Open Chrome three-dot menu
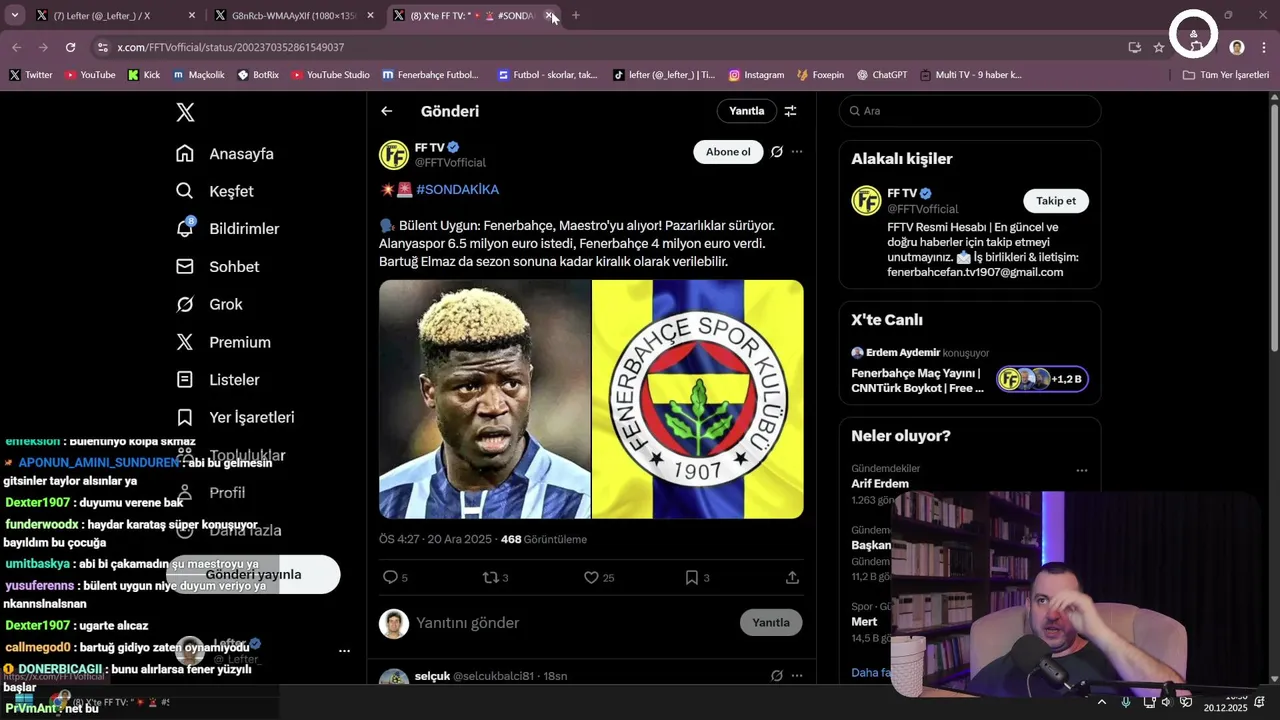Viewport: 1280px width, 720px height. tap(1264, 47)
